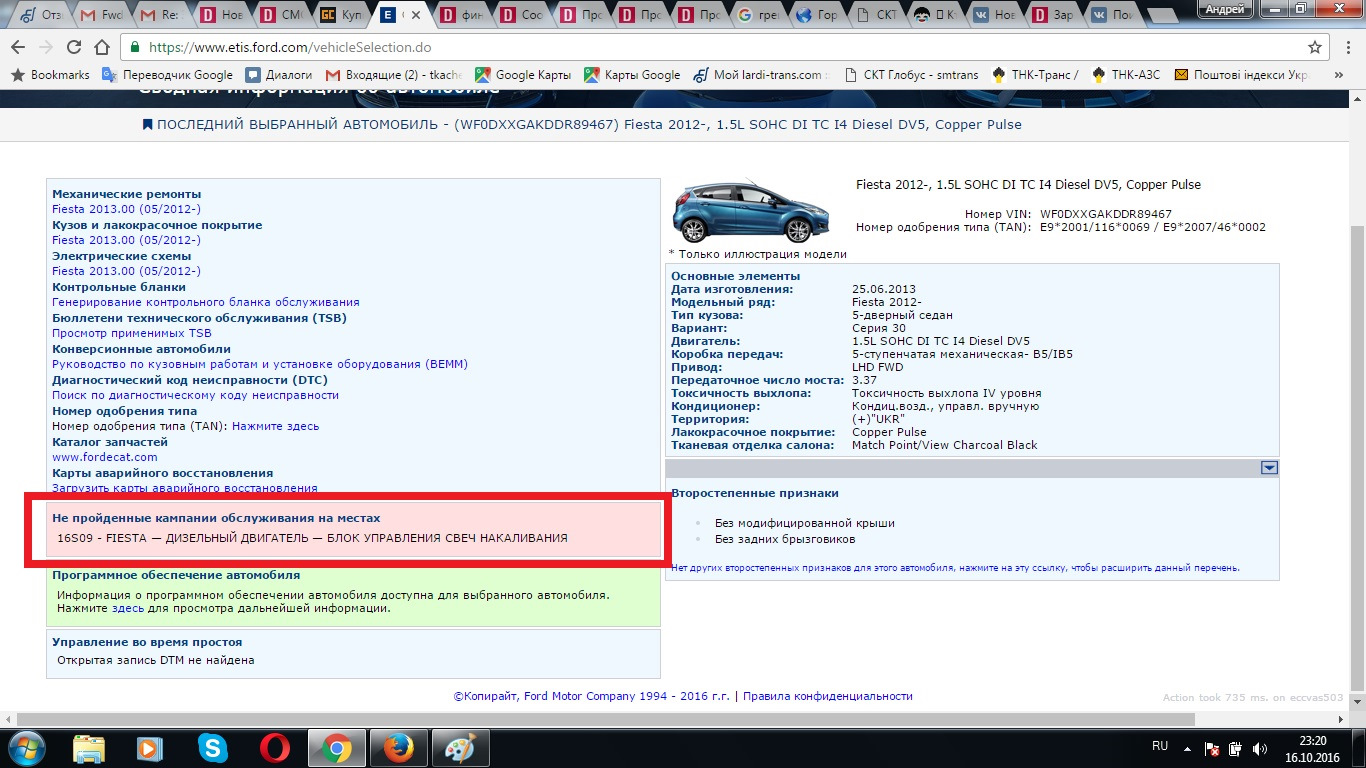The image size is (1366, 768).
Task: Switch to the Зар tab
Action: (x=1059, y=15)
